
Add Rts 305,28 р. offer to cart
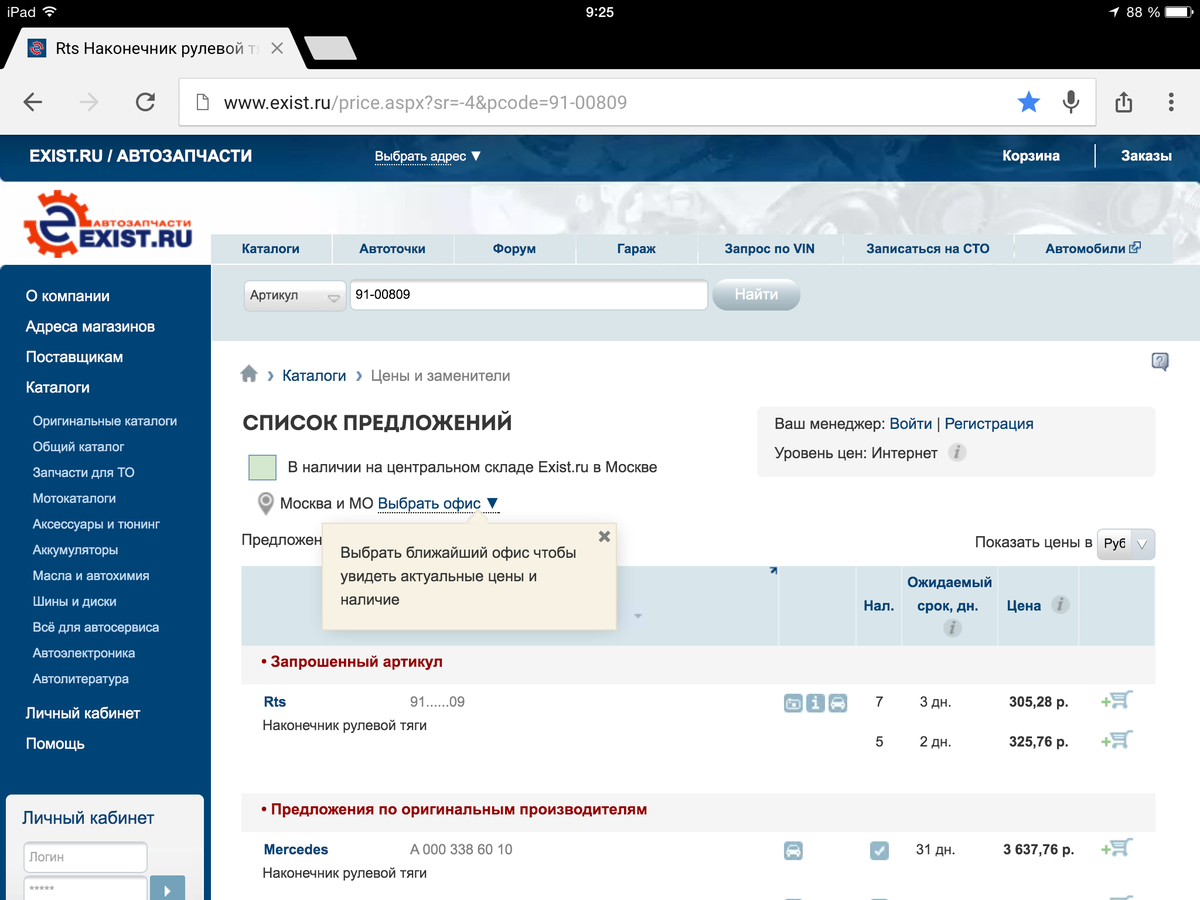[1116, 701]
